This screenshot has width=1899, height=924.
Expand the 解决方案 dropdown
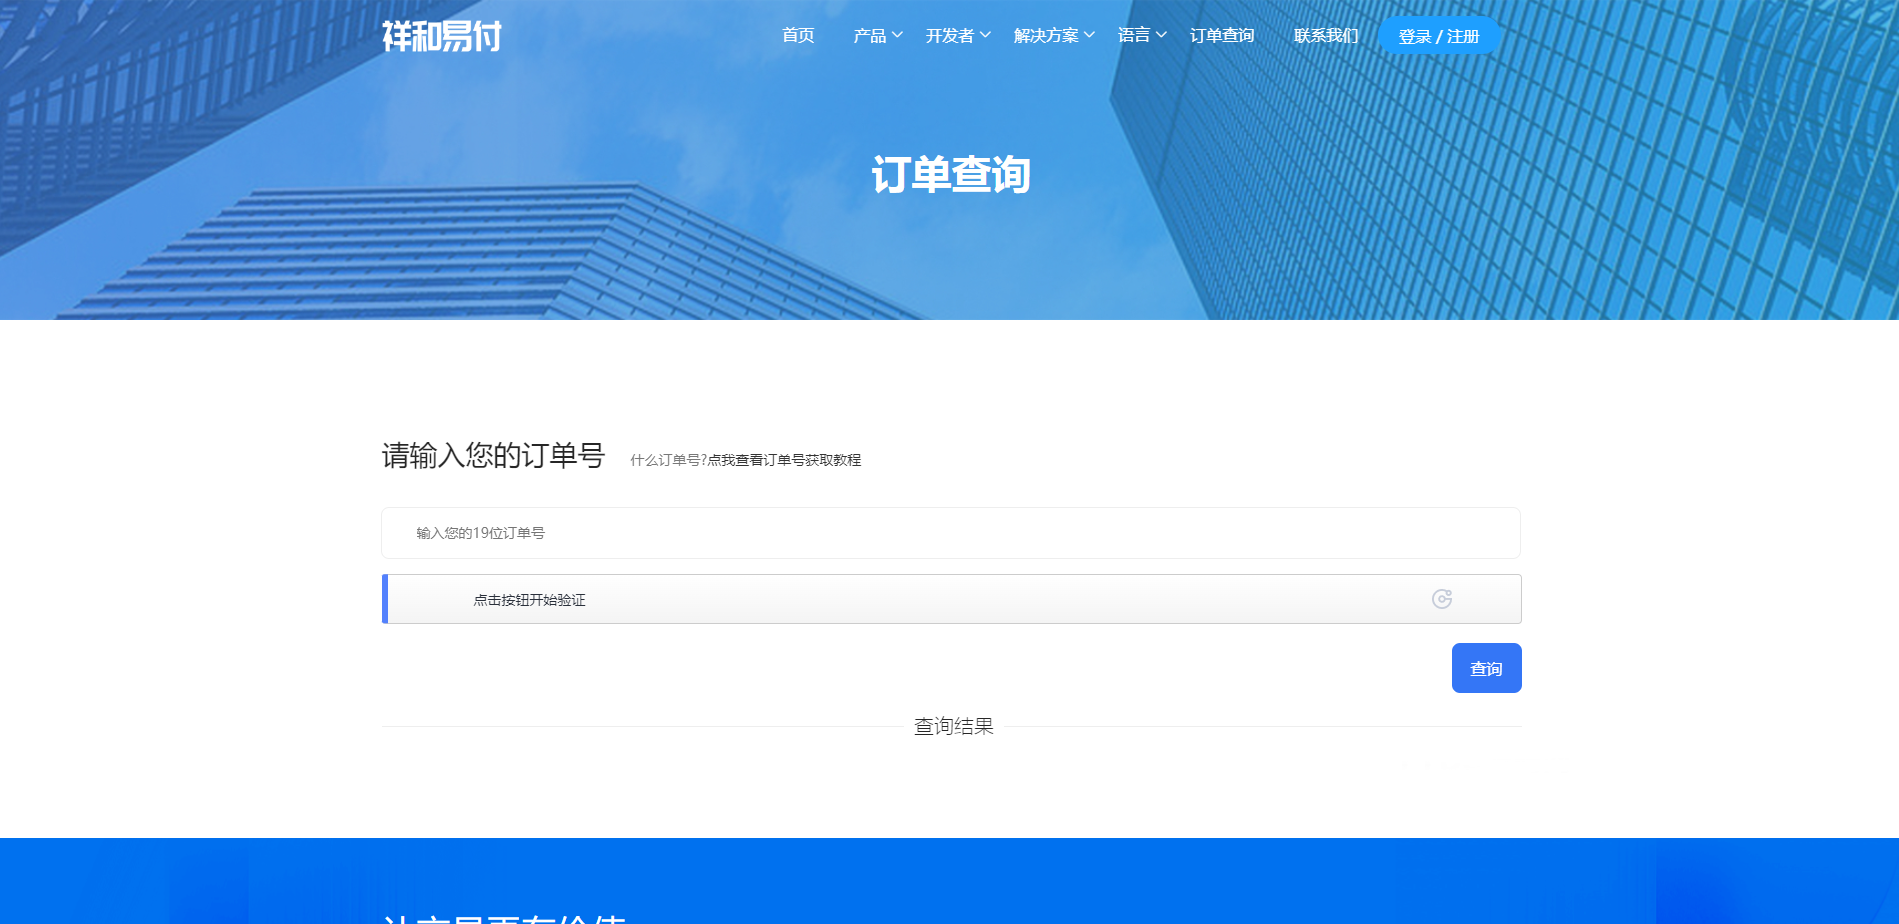[1046, 36]
